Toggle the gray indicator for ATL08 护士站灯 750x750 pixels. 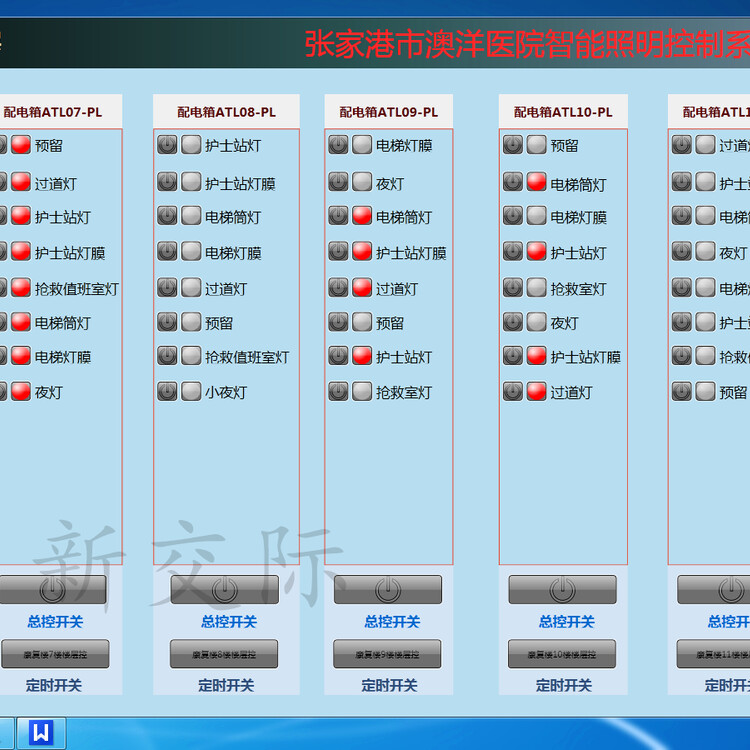191,144
